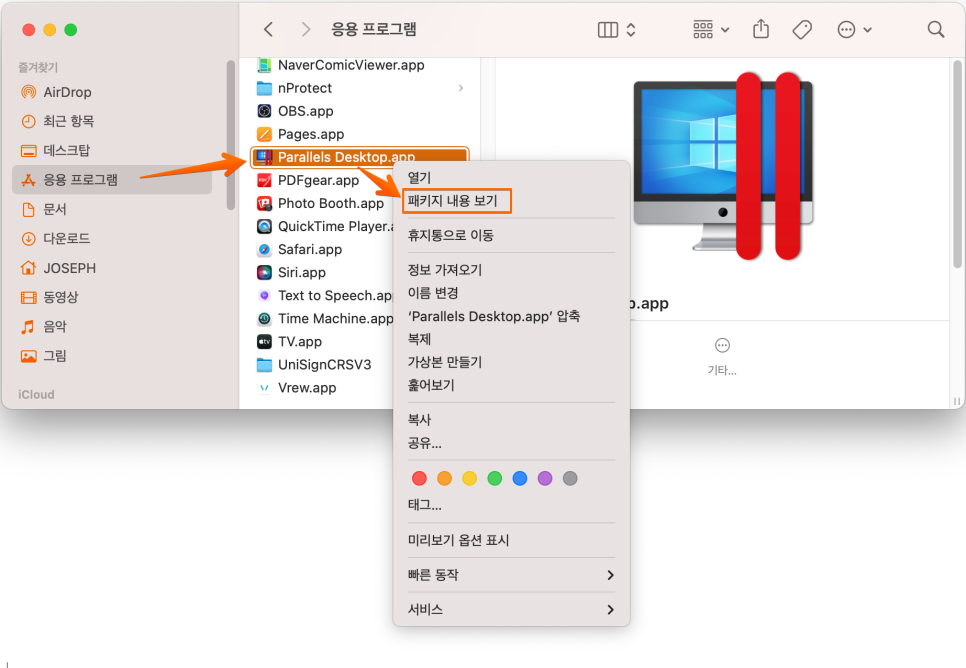The width and height of the screenshot is (966, 668).
Task: Click the preview pane scrollbar
Action: (x=957, y=164)
